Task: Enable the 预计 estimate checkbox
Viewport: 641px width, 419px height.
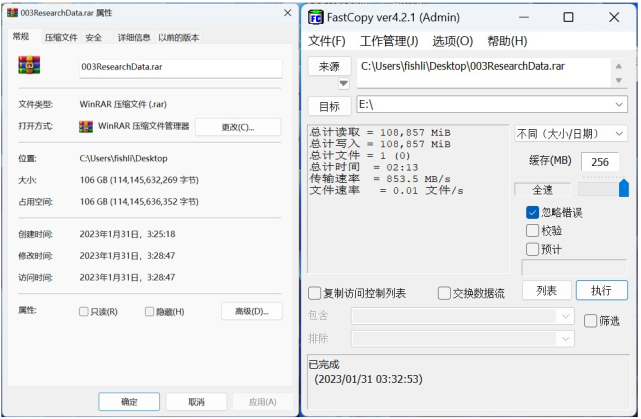Action: (532, 249)
